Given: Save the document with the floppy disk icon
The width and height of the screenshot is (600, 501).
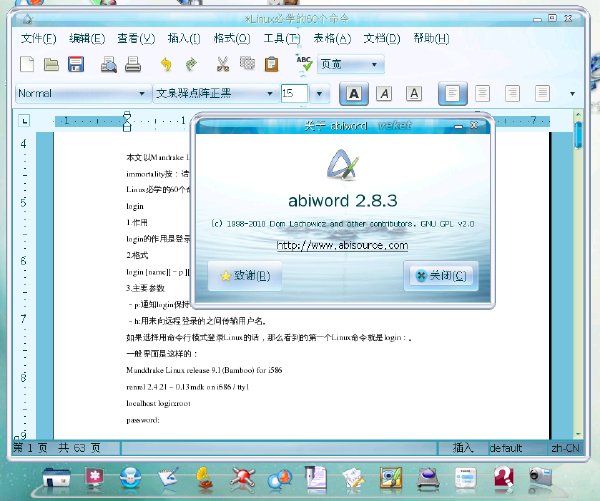Looking at the screenshot, I should click(x=76, y=64).
